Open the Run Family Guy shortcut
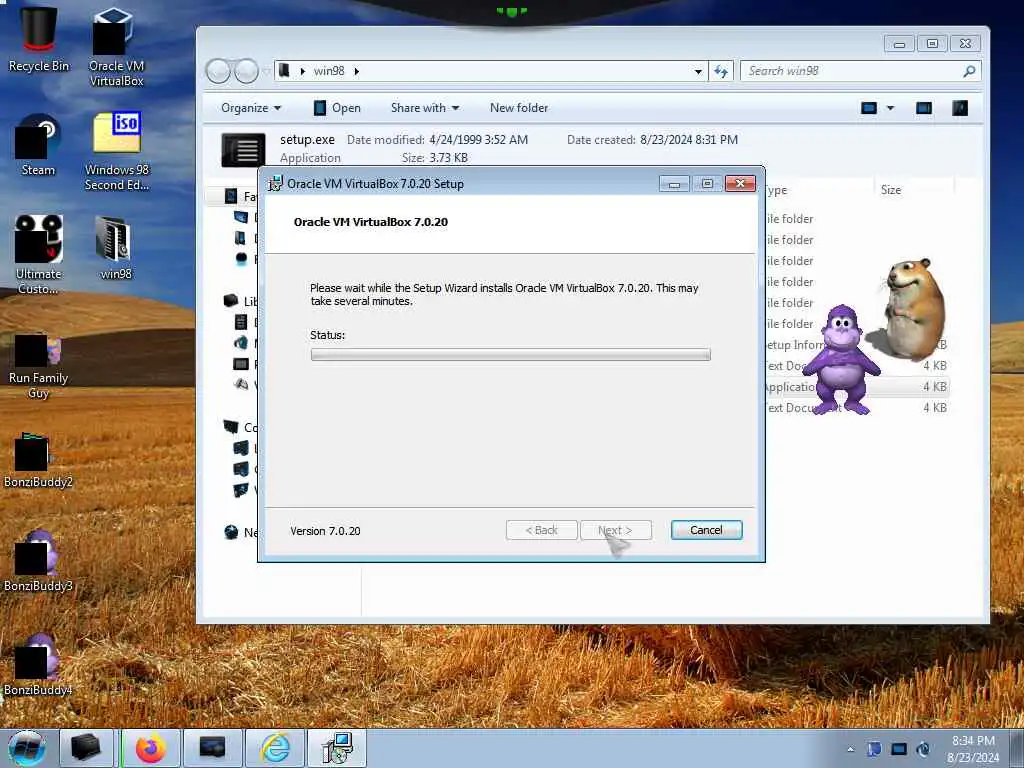This screenshot has height=768, width=1024. [x=38, y=366]
